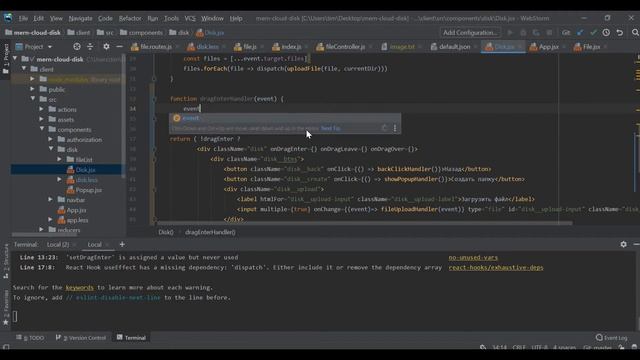Open the Help menu
640x360 pixels.
tap(236, 18)
